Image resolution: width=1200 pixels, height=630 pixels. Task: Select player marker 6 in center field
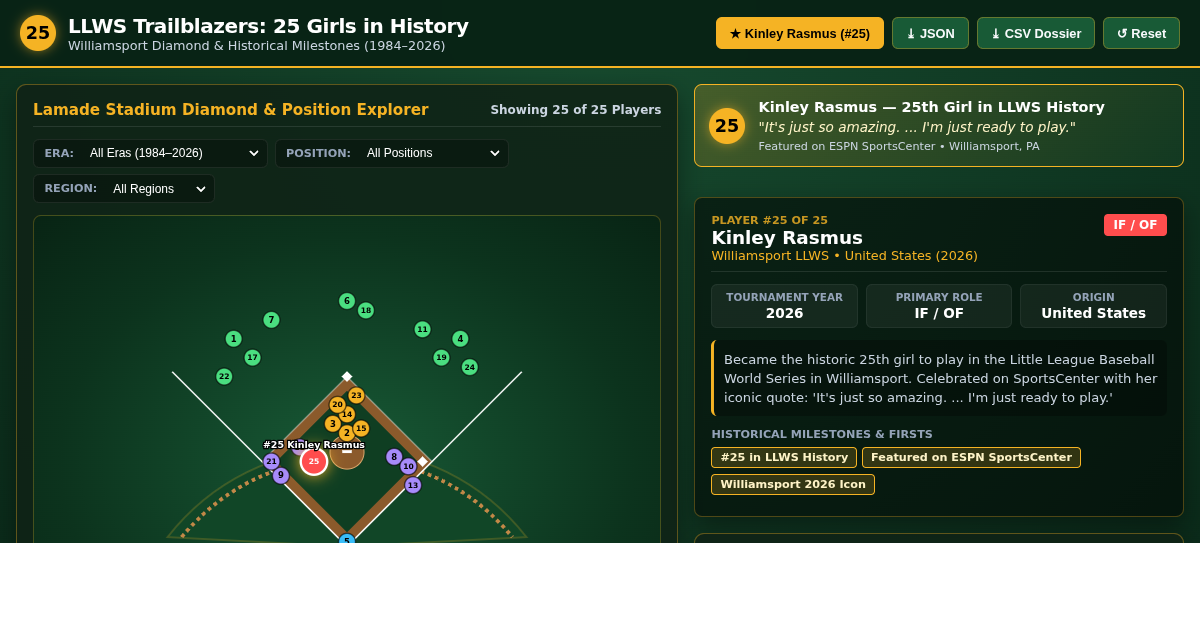click(347, 301)
